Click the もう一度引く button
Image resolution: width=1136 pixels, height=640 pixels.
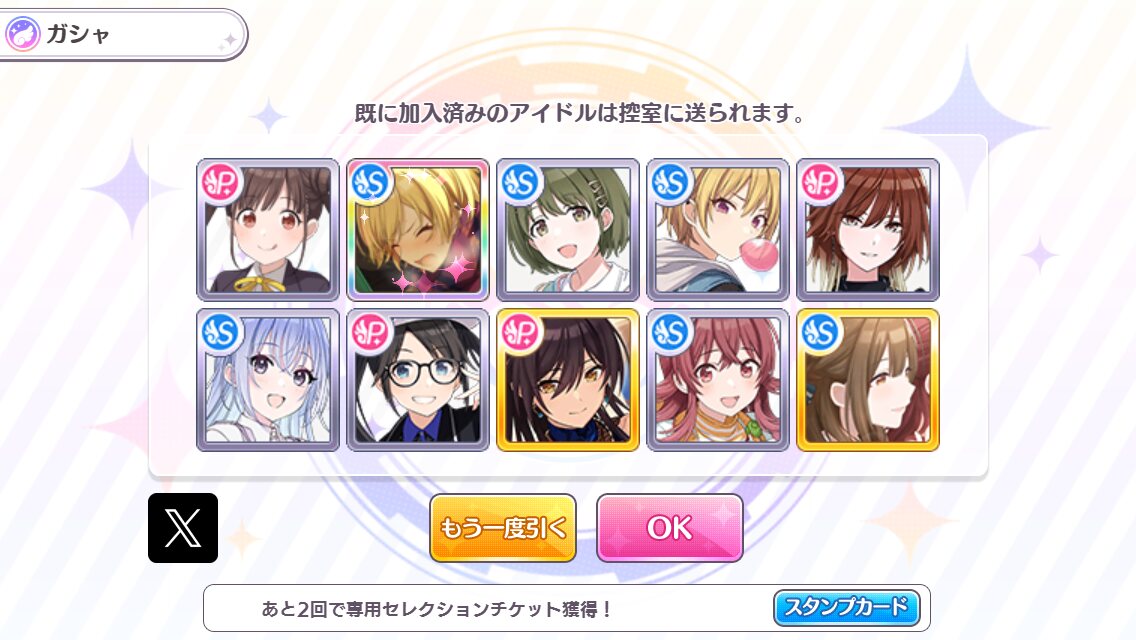pyautogui.click(x=503, y=528)
